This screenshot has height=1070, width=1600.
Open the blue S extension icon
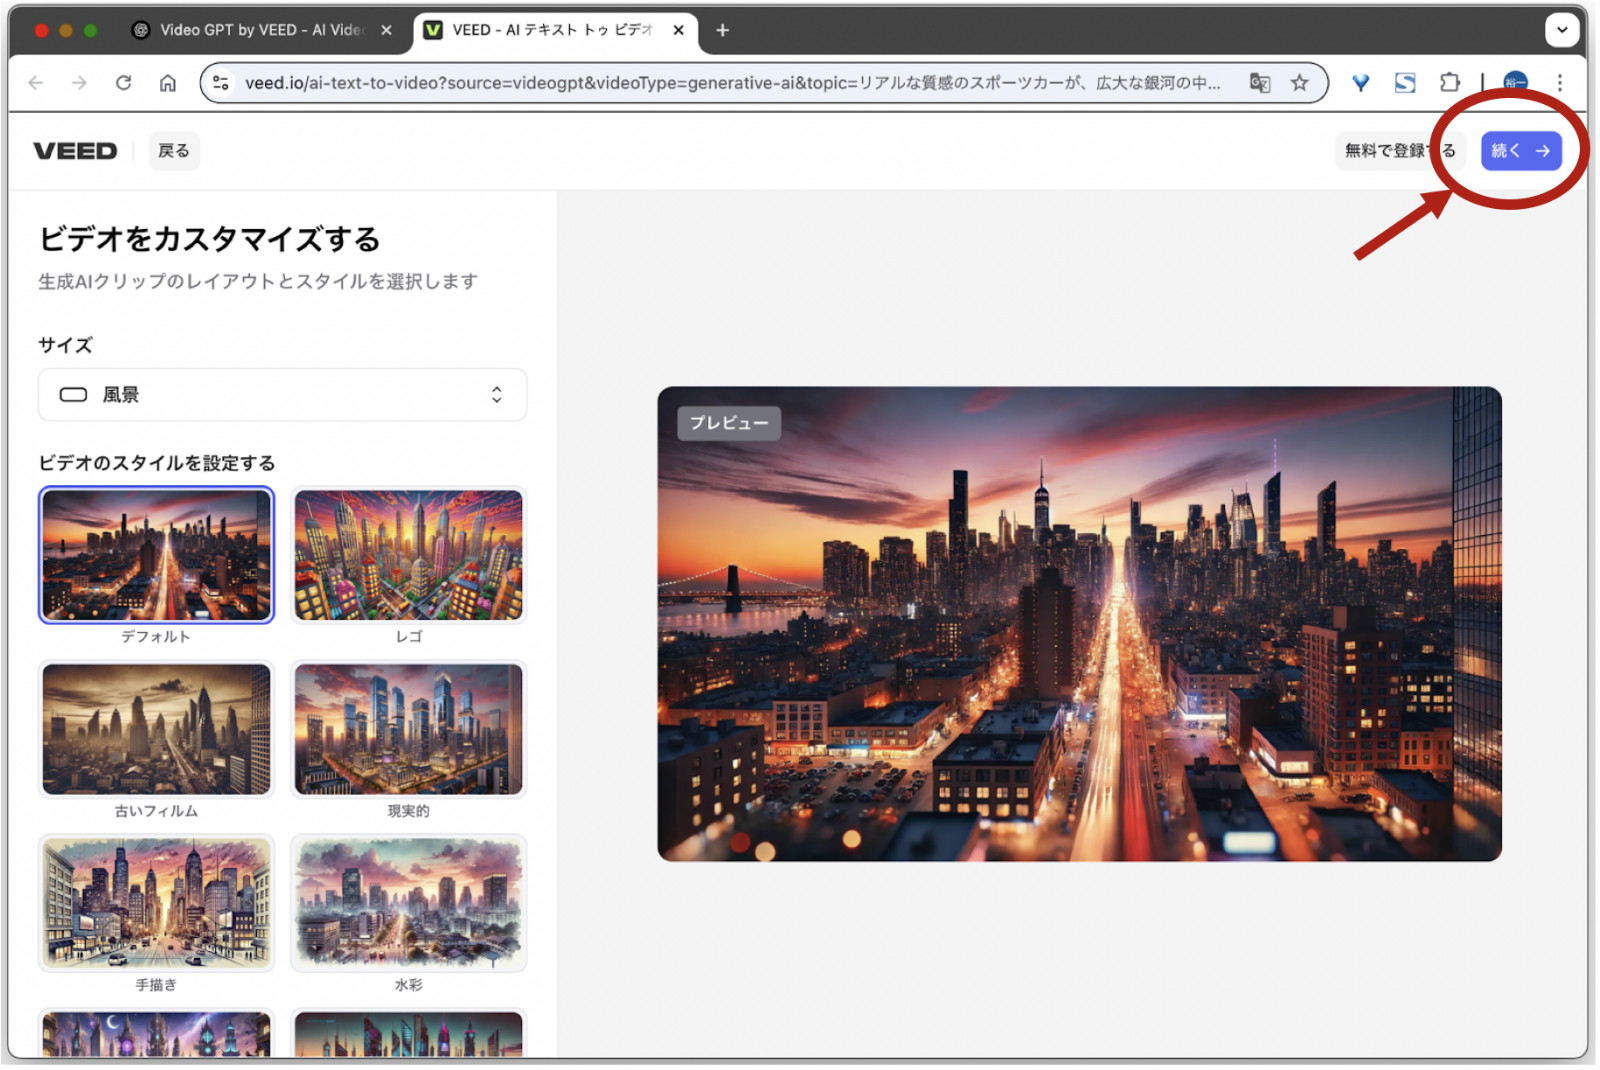click(x=1405, y=83)
